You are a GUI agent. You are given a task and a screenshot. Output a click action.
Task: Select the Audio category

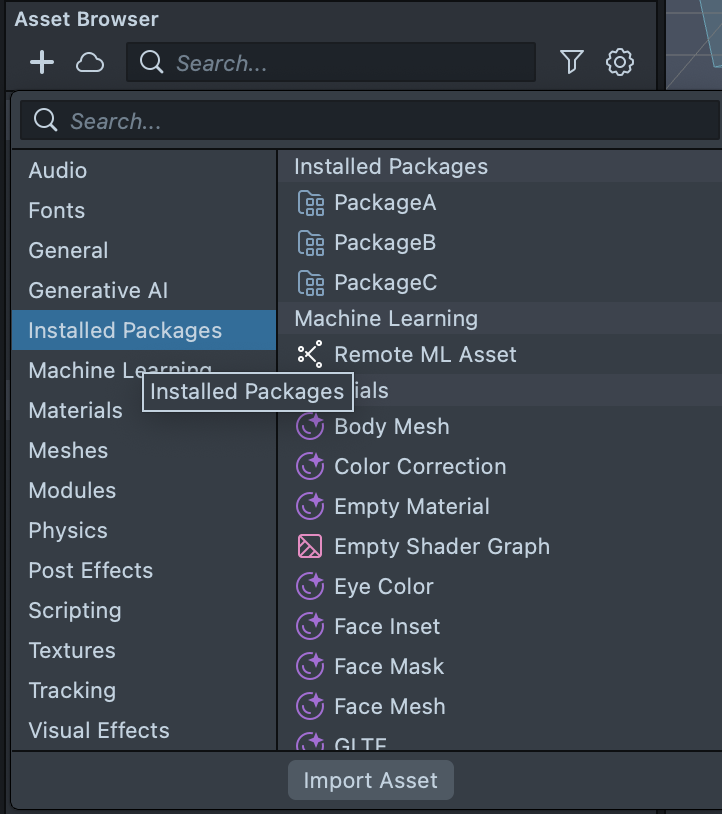(x=58, y=170)
